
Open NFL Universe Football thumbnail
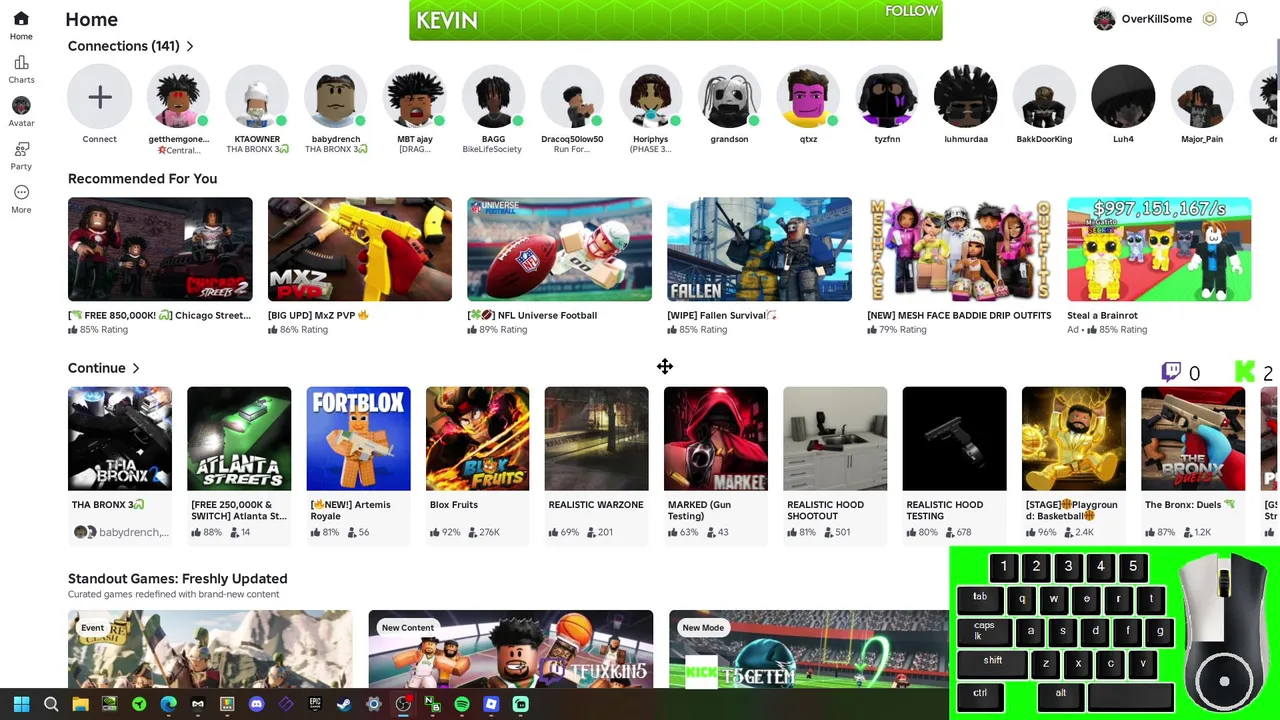point(559,249)
